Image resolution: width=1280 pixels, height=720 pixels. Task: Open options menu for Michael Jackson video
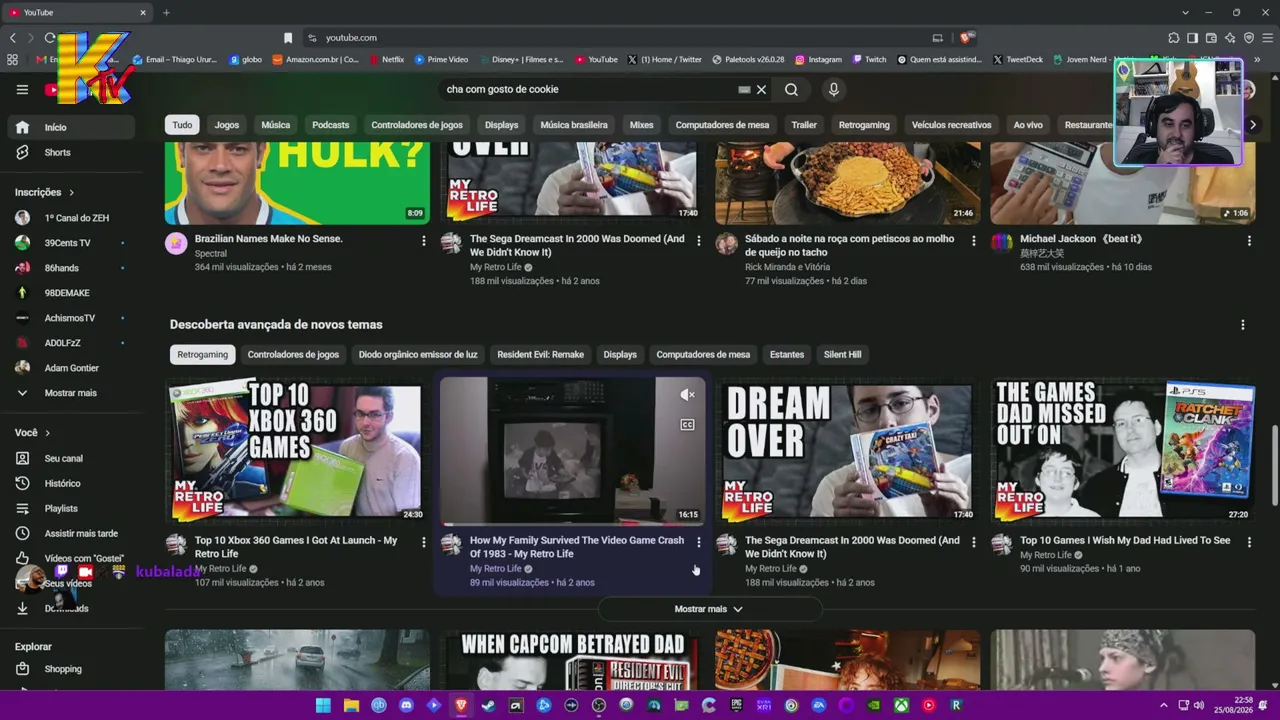1249,241
